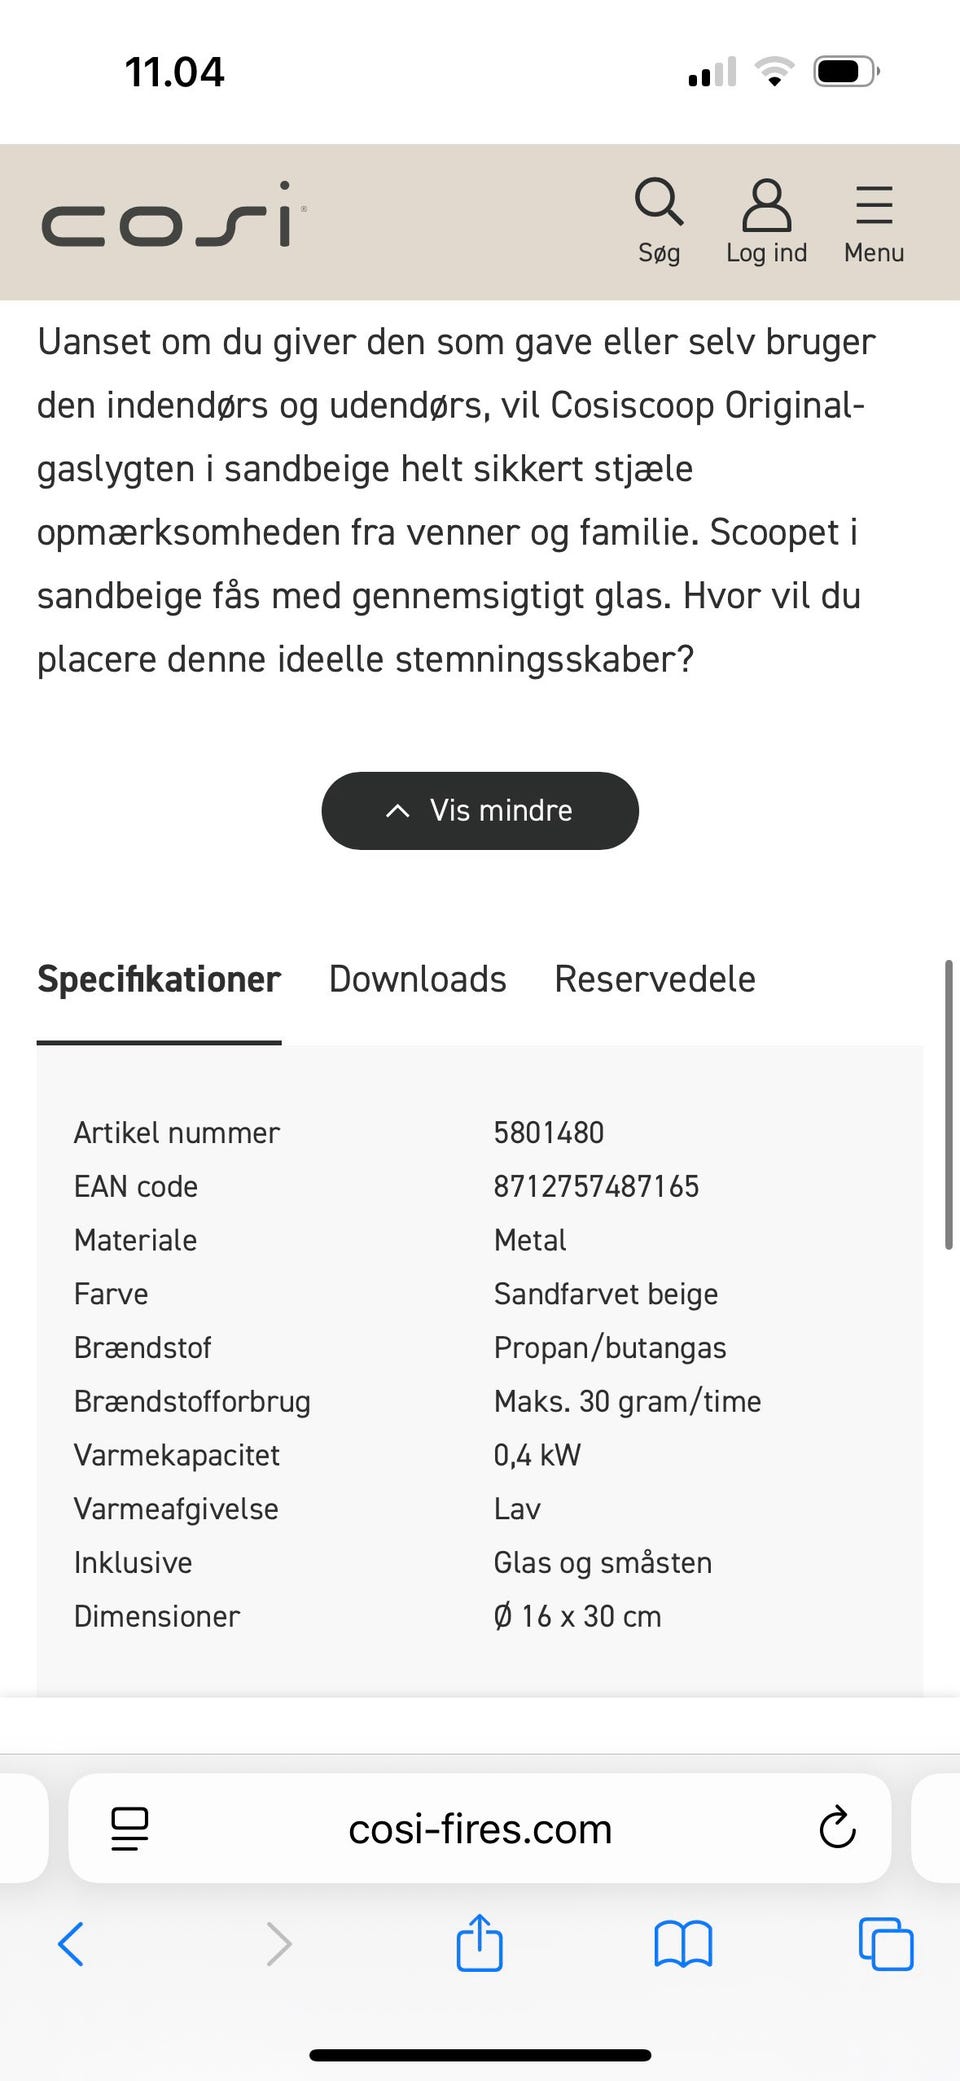This screenshot has width=960, height=2081.
Task: Select the Specifikationer tab
Action: click(158, 979)
